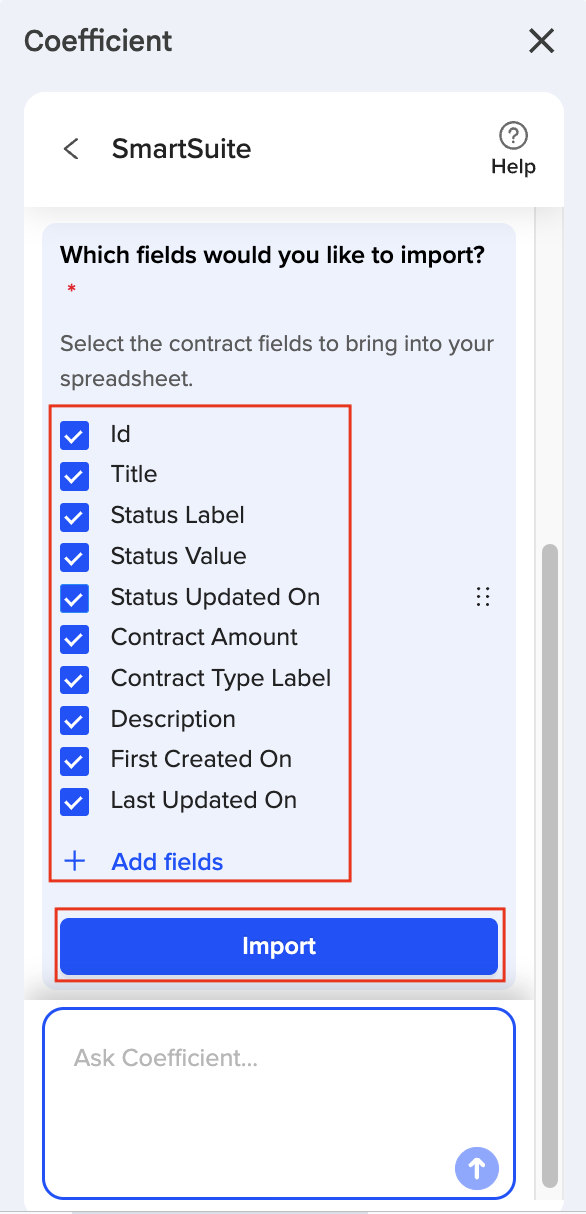Click the plus icon next to Add fields

point(75,861)
